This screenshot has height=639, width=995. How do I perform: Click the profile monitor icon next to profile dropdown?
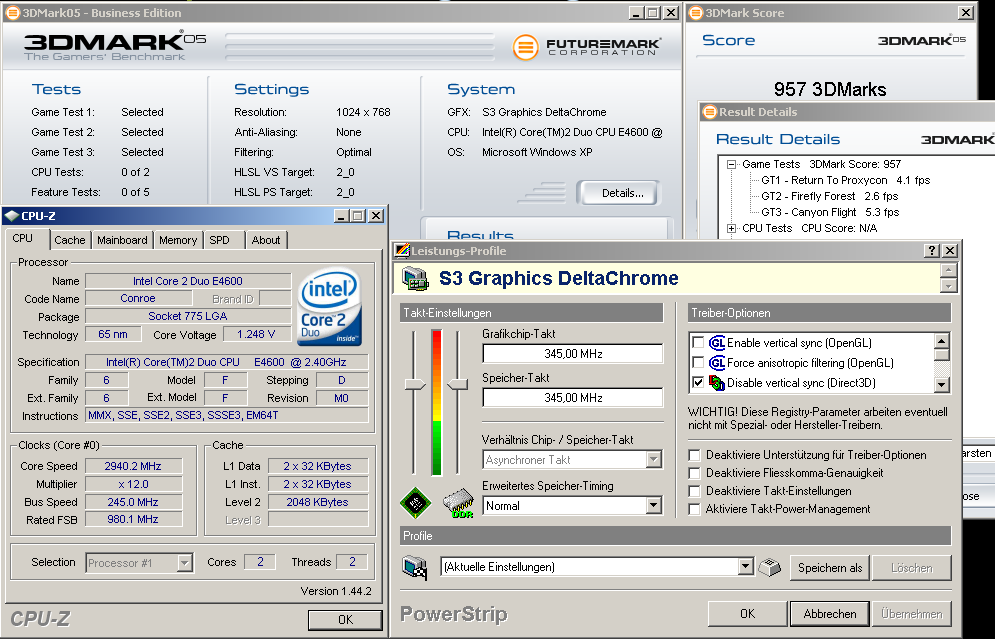[x=416, y=567]
